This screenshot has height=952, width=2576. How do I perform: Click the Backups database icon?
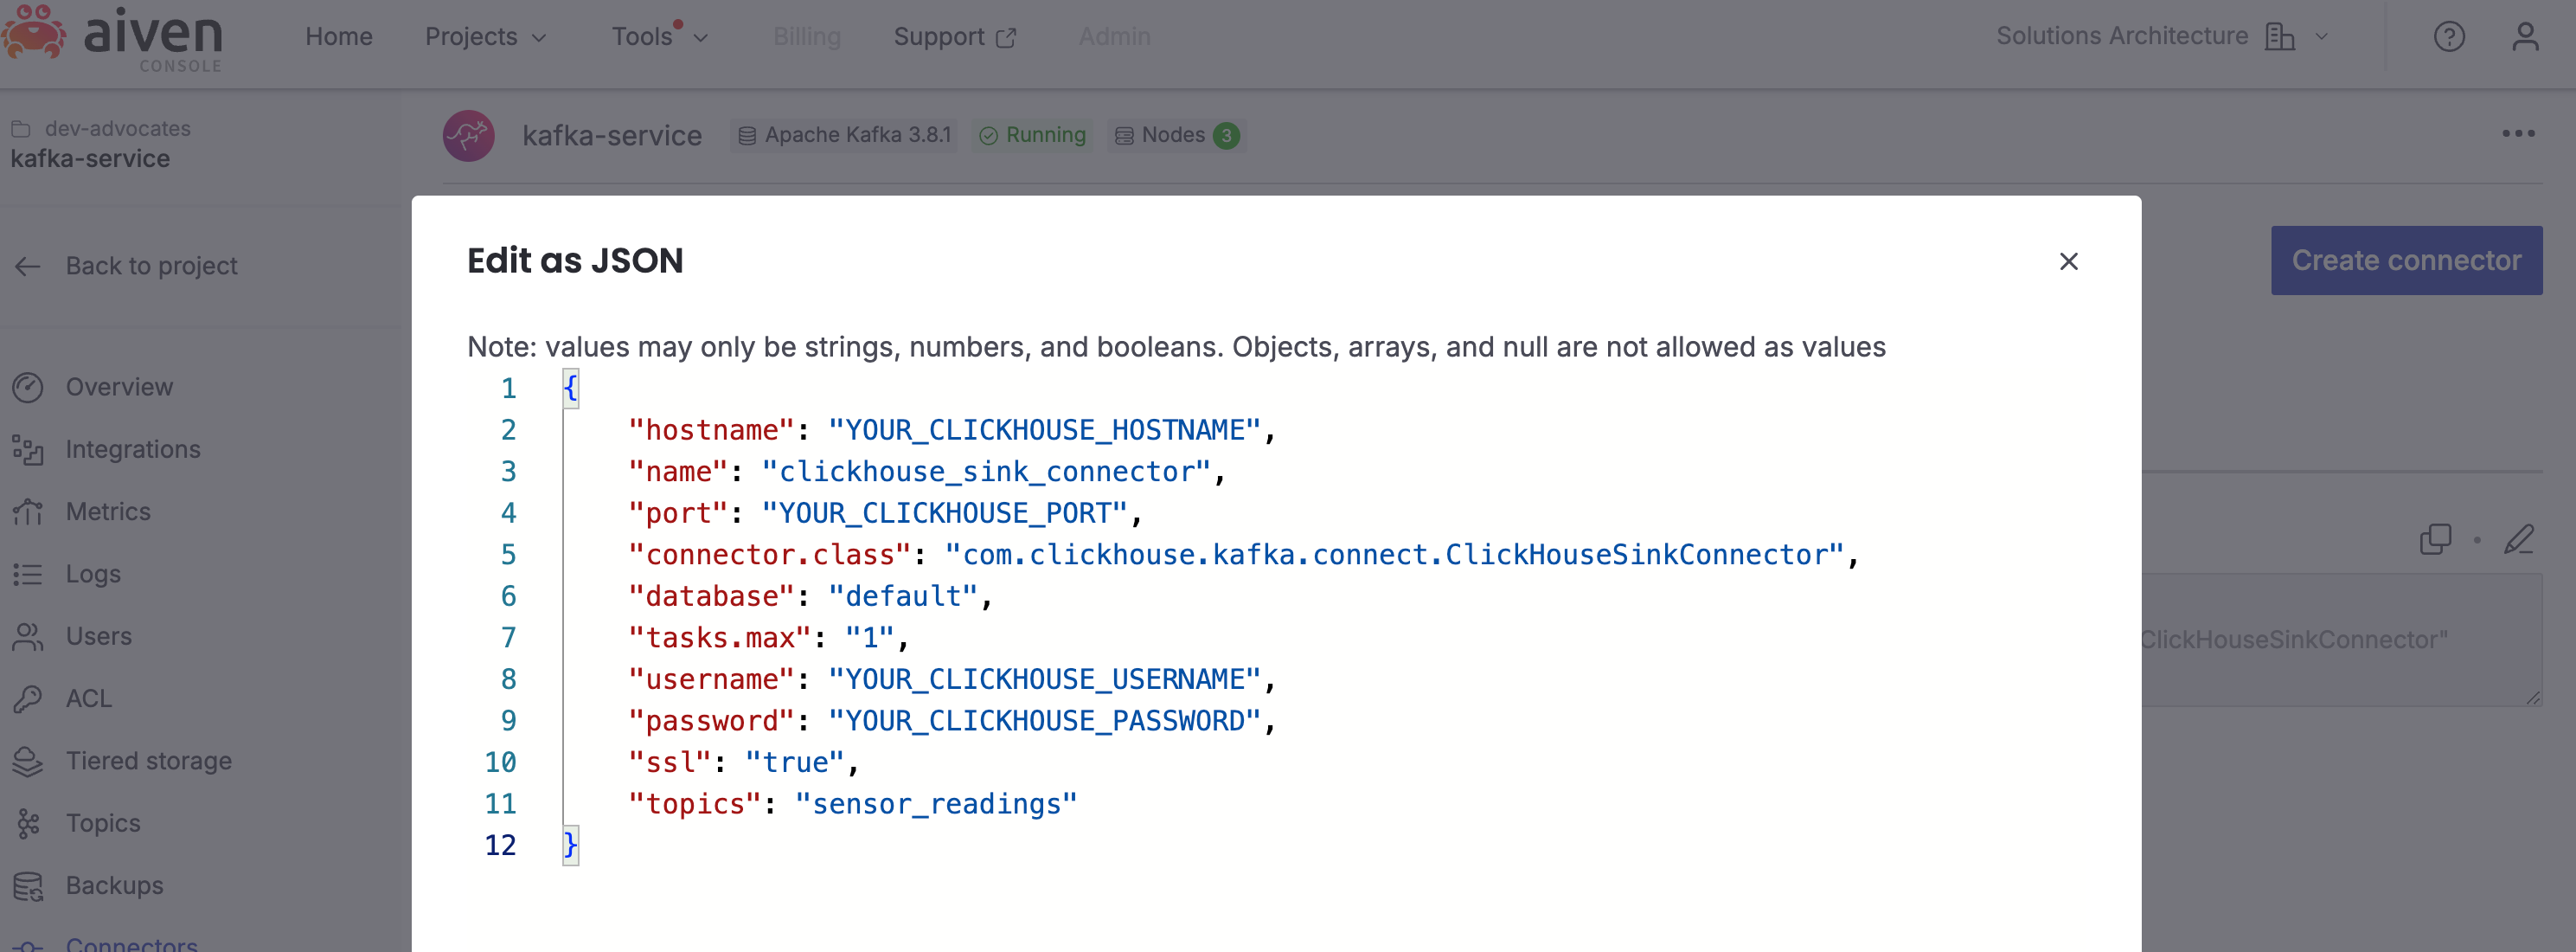[28, 886]
